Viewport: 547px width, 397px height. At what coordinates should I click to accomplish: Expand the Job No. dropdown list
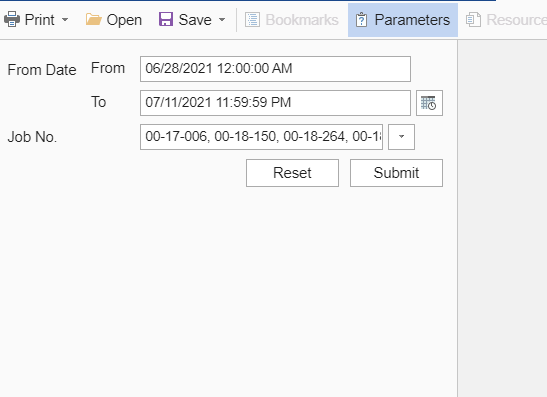coord(402,137)
